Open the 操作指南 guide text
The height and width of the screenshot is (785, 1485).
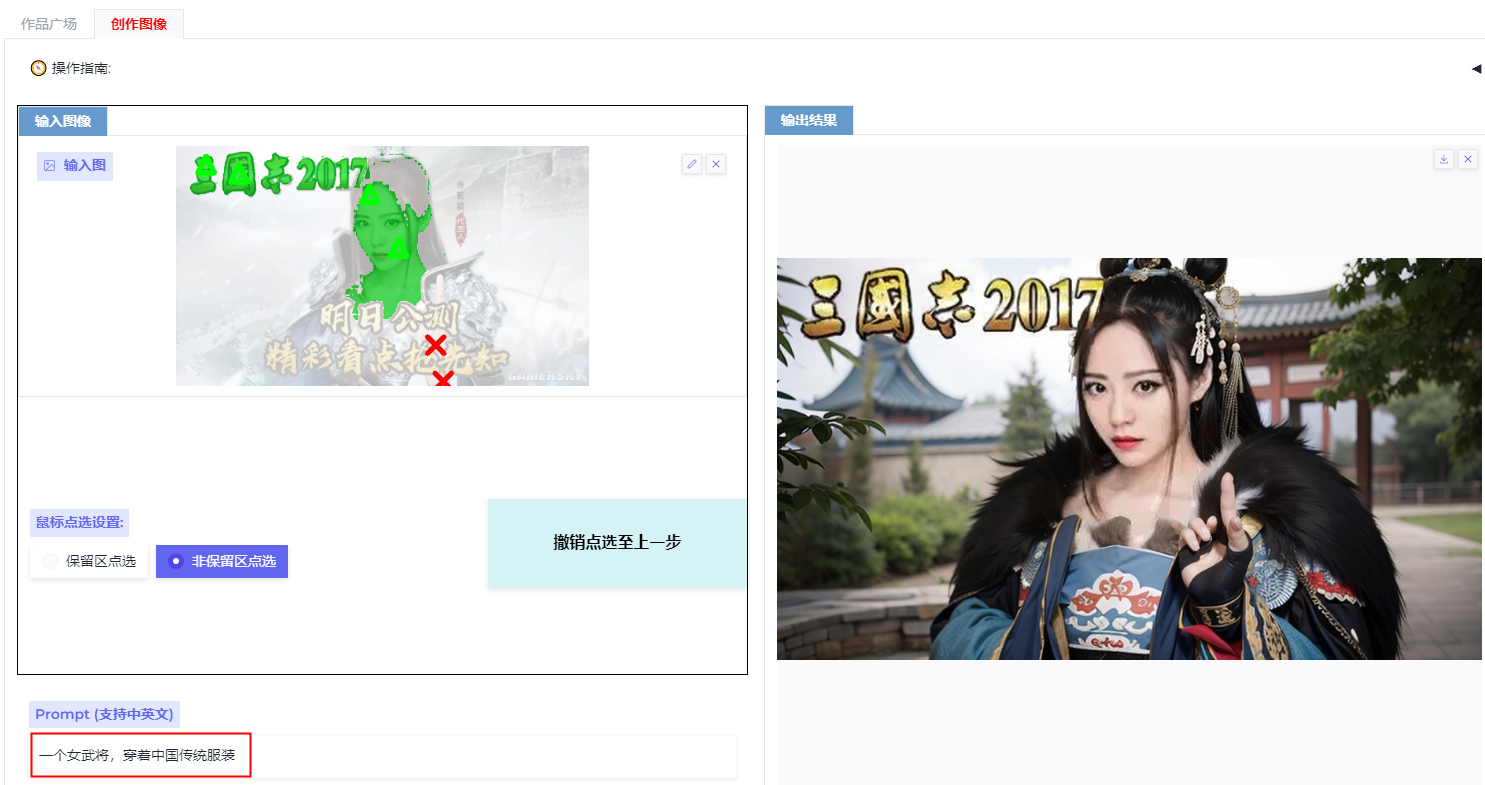tap(81, 68)
